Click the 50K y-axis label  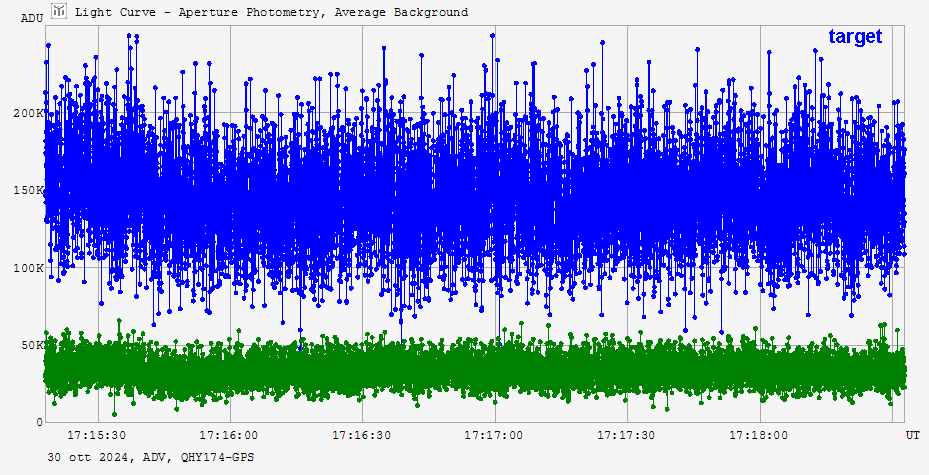[x=32, y=345]
